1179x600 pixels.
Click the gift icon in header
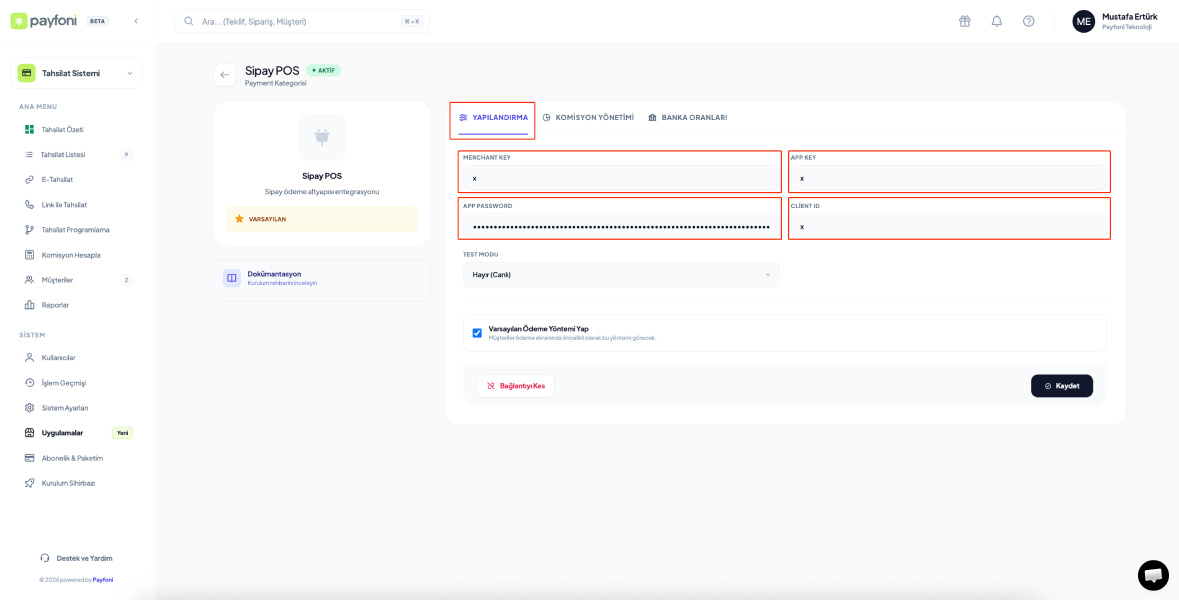964,21
